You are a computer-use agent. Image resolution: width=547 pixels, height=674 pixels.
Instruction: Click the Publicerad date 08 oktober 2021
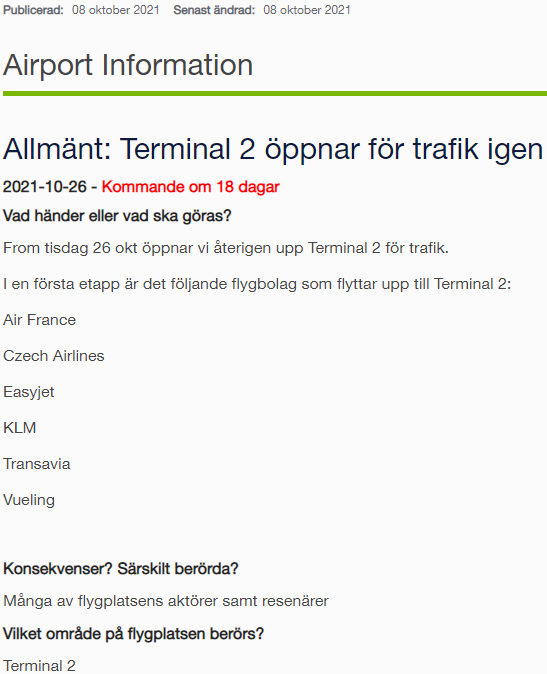pyautogui.click(x=116, y=10)
